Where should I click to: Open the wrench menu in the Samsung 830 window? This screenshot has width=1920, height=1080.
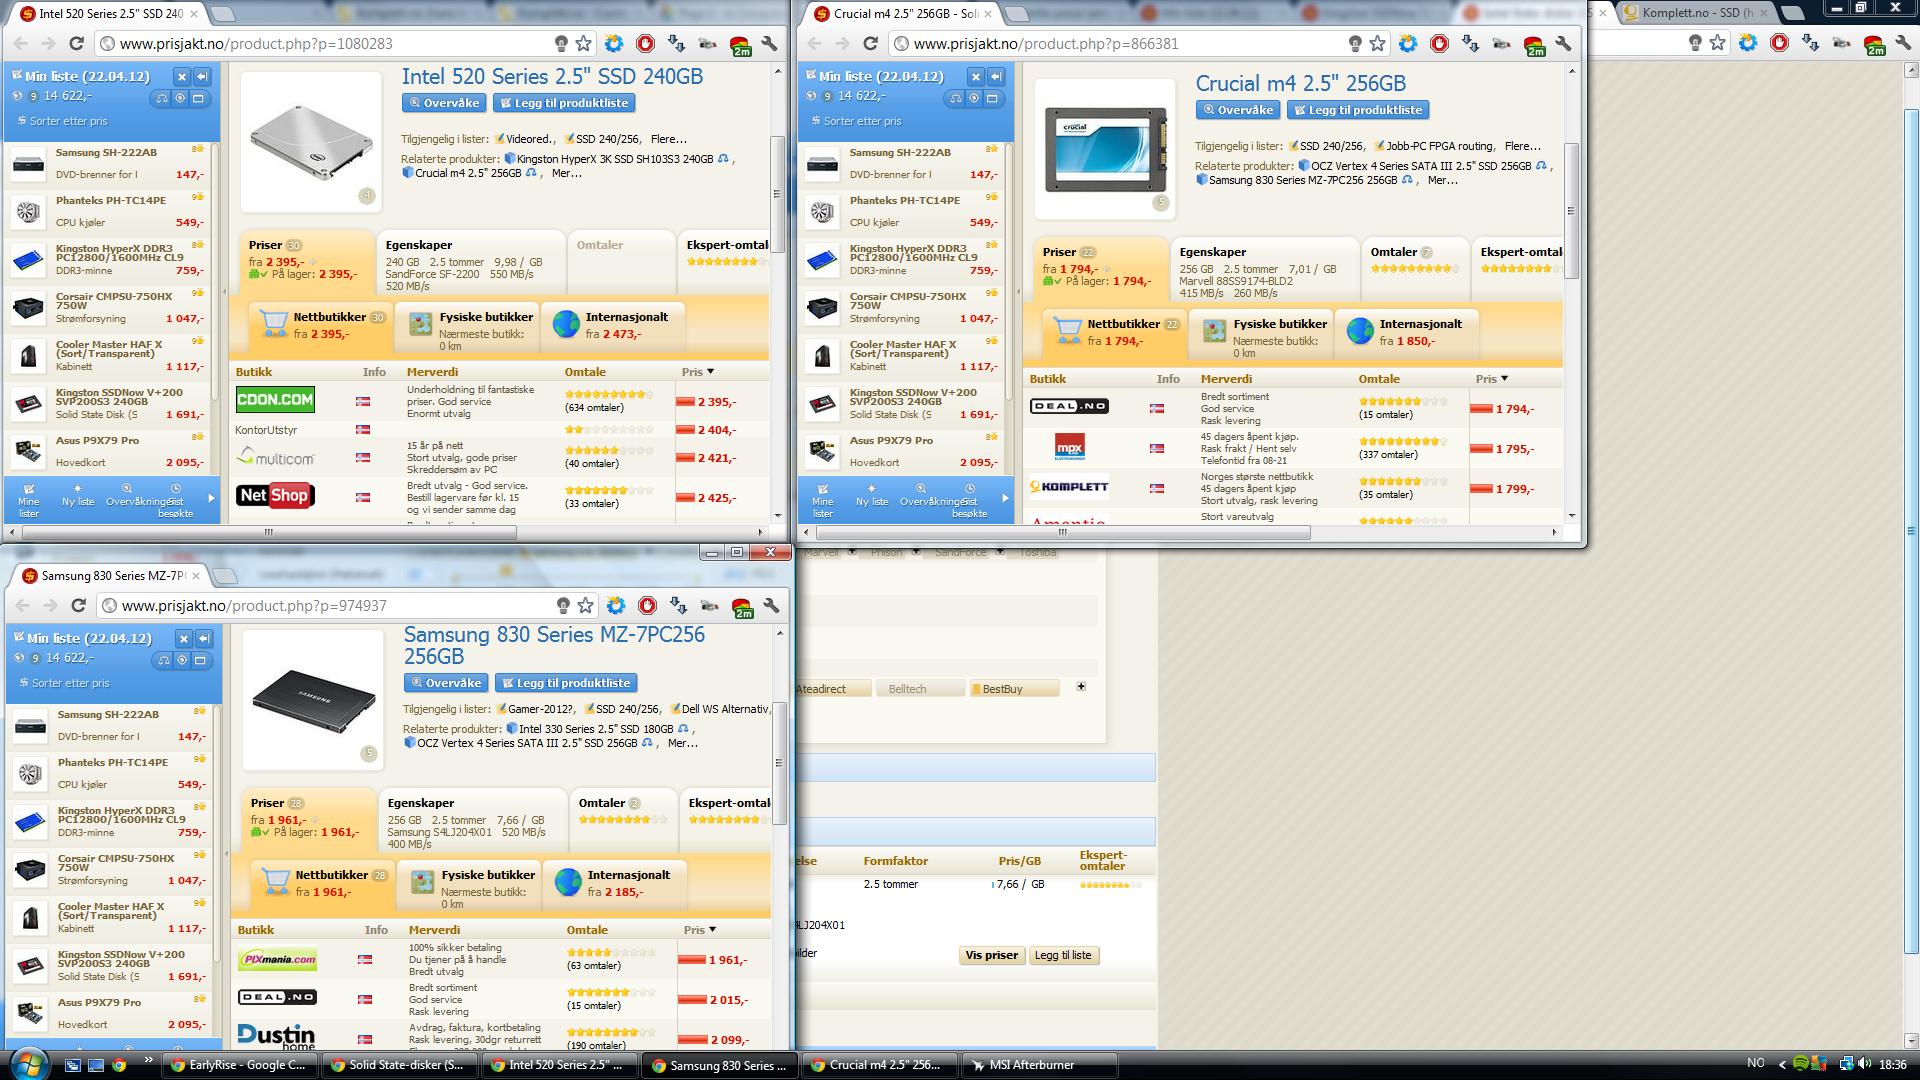click(771, 605)
